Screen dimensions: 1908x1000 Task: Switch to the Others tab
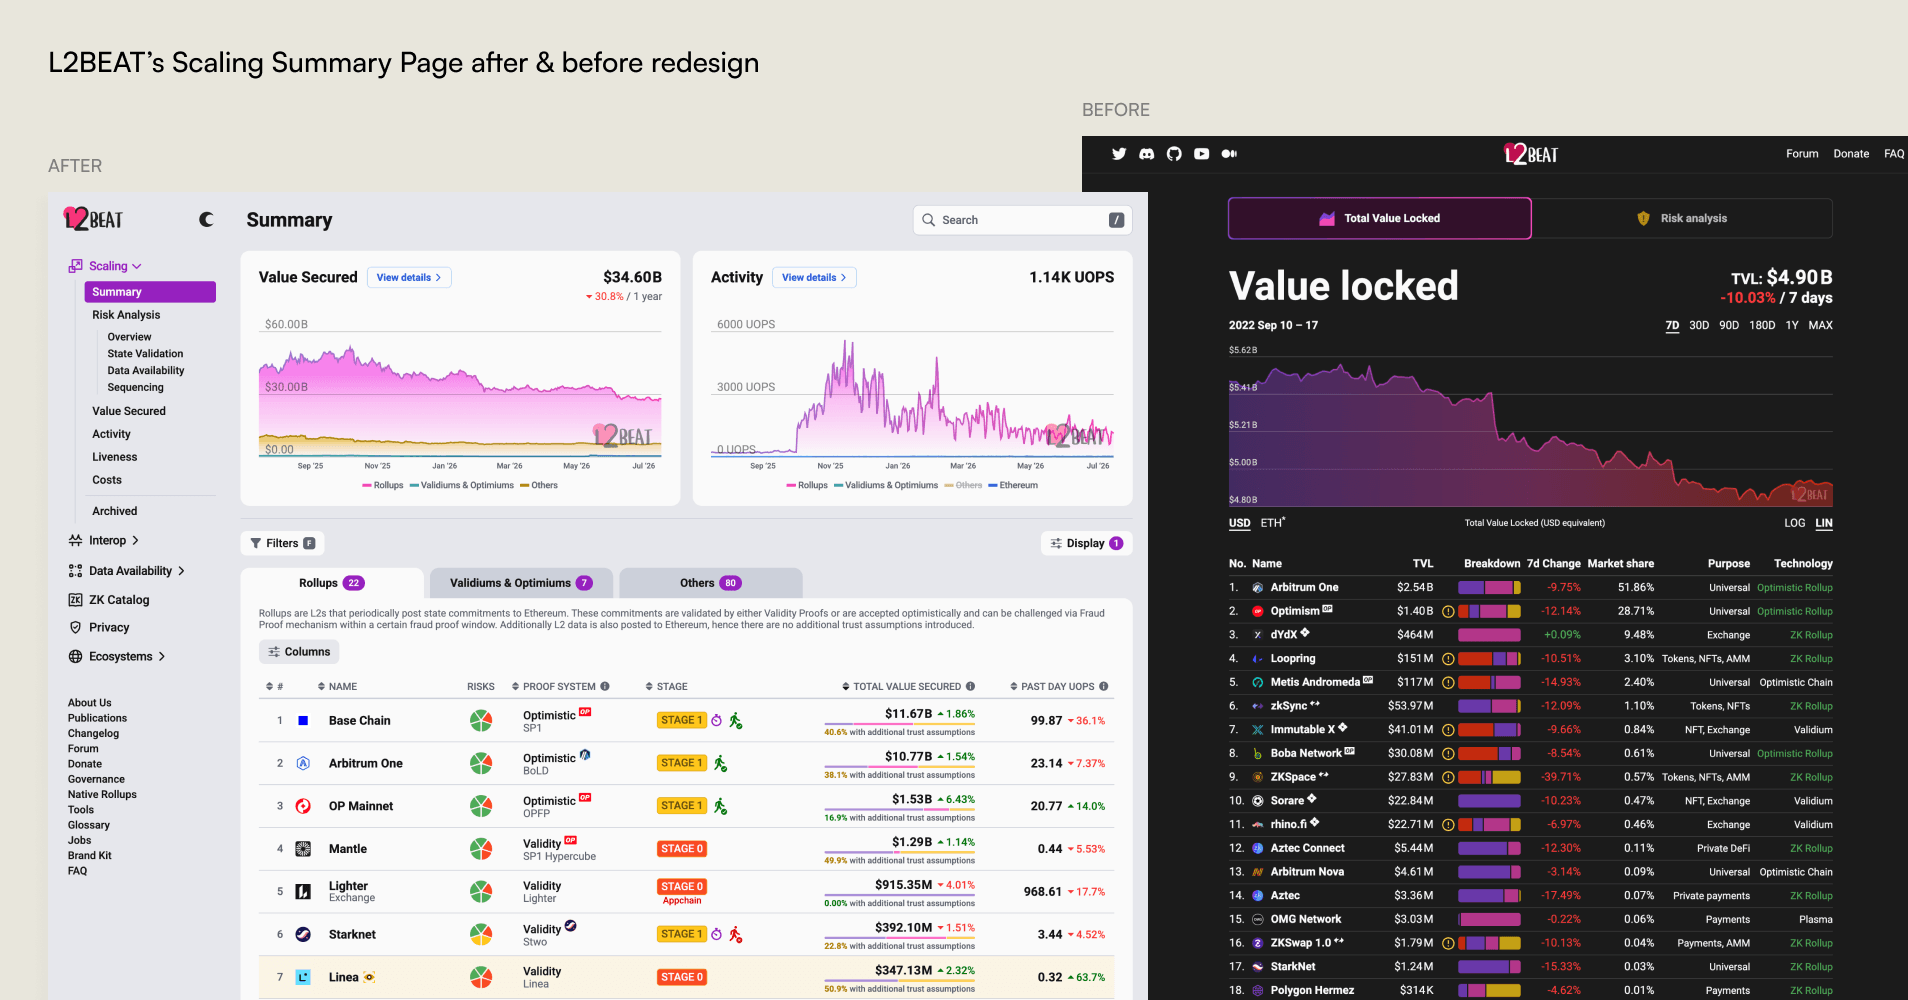pyautogui.click(x=711, y=583)
